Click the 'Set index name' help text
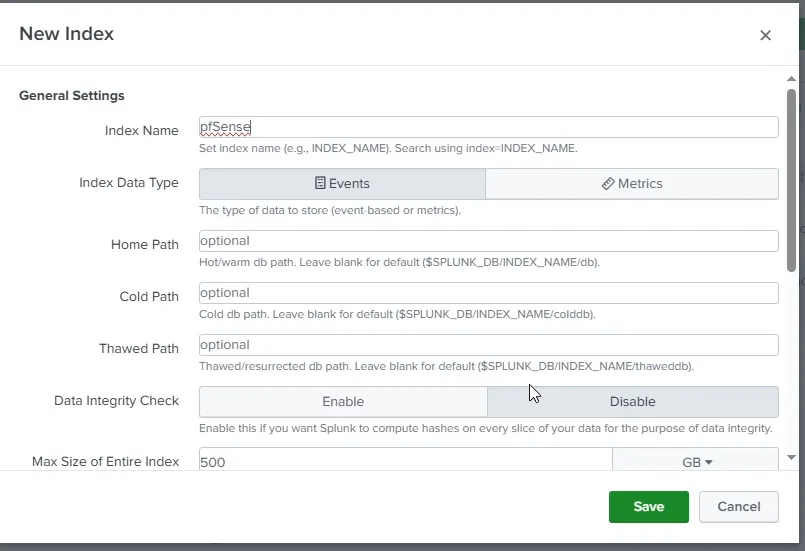The height and width of the screenshot is (551, 805). tap(388, 148)
